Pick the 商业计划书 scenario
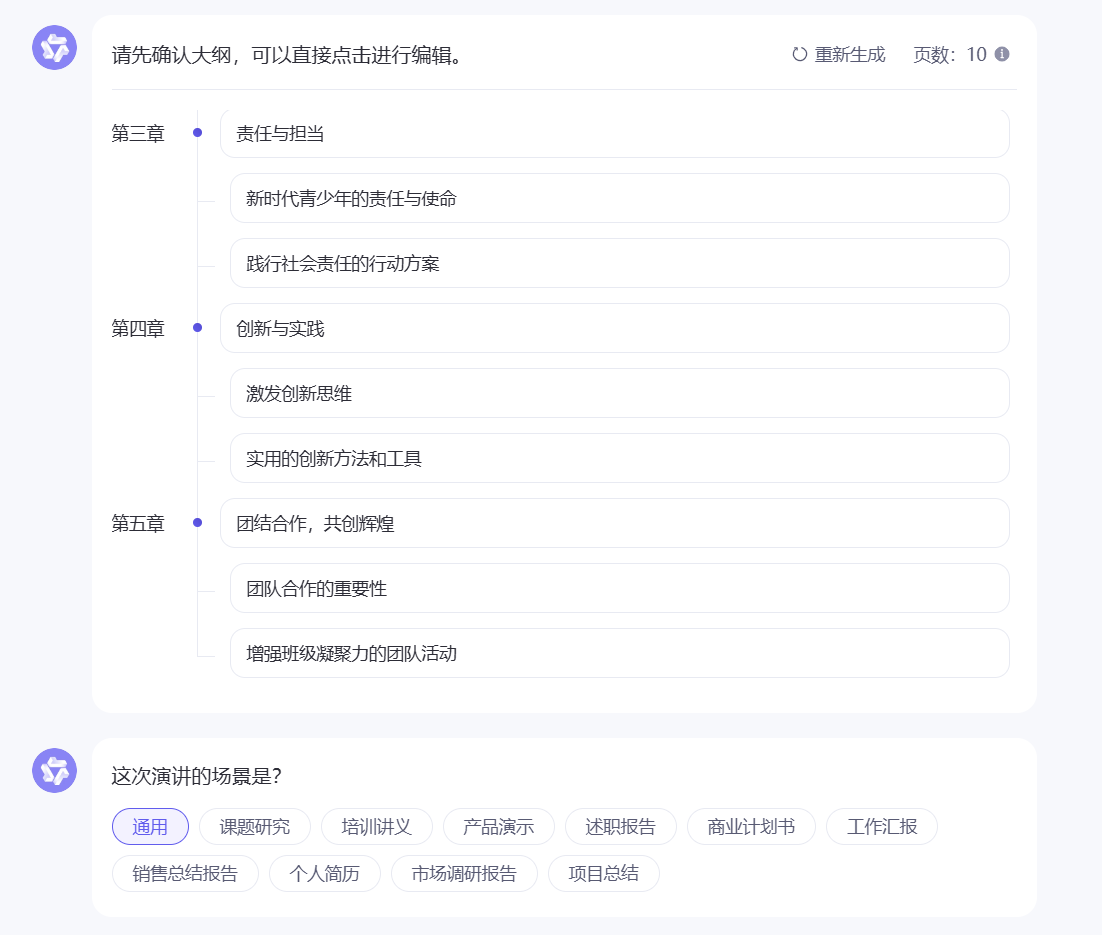This screenshot has height=935, width=1102. [751, 827]
